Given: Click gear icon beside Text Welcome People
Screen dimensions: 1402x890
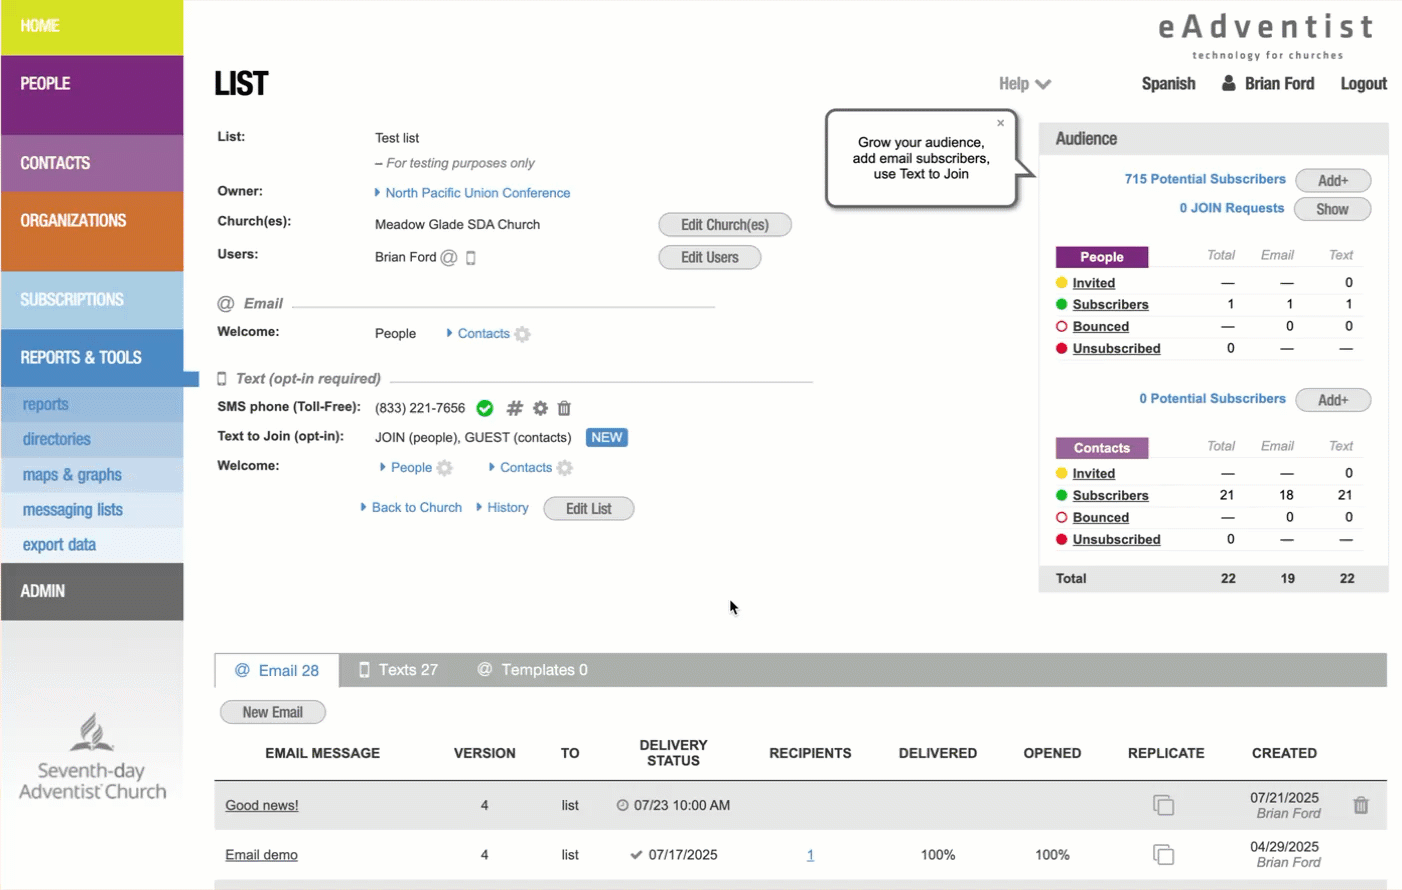Looking at the screenshot, I should coord(445,468).
